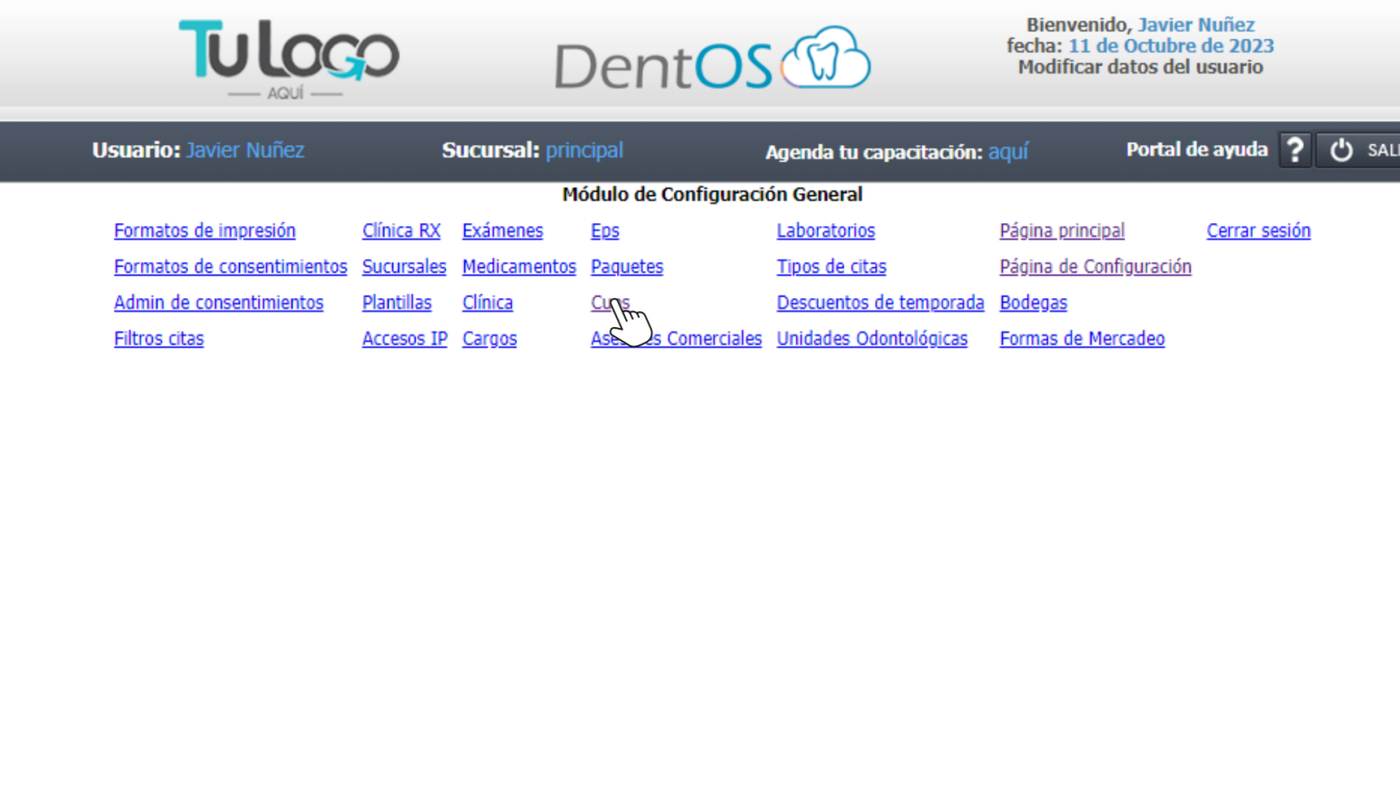Open the Paquetes link
1400x787 pixels.
coord(627,267)
